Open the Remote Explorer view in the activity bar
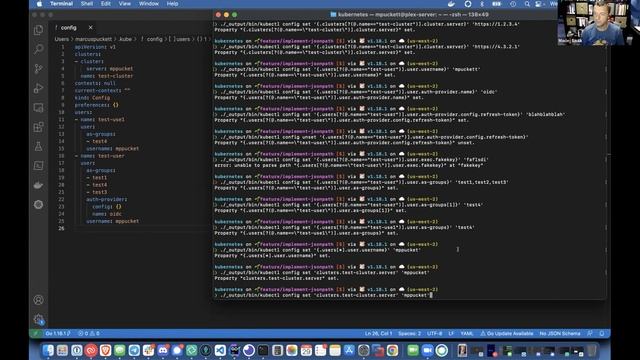This screenshot has height=360, width=640. pos(39,108)
